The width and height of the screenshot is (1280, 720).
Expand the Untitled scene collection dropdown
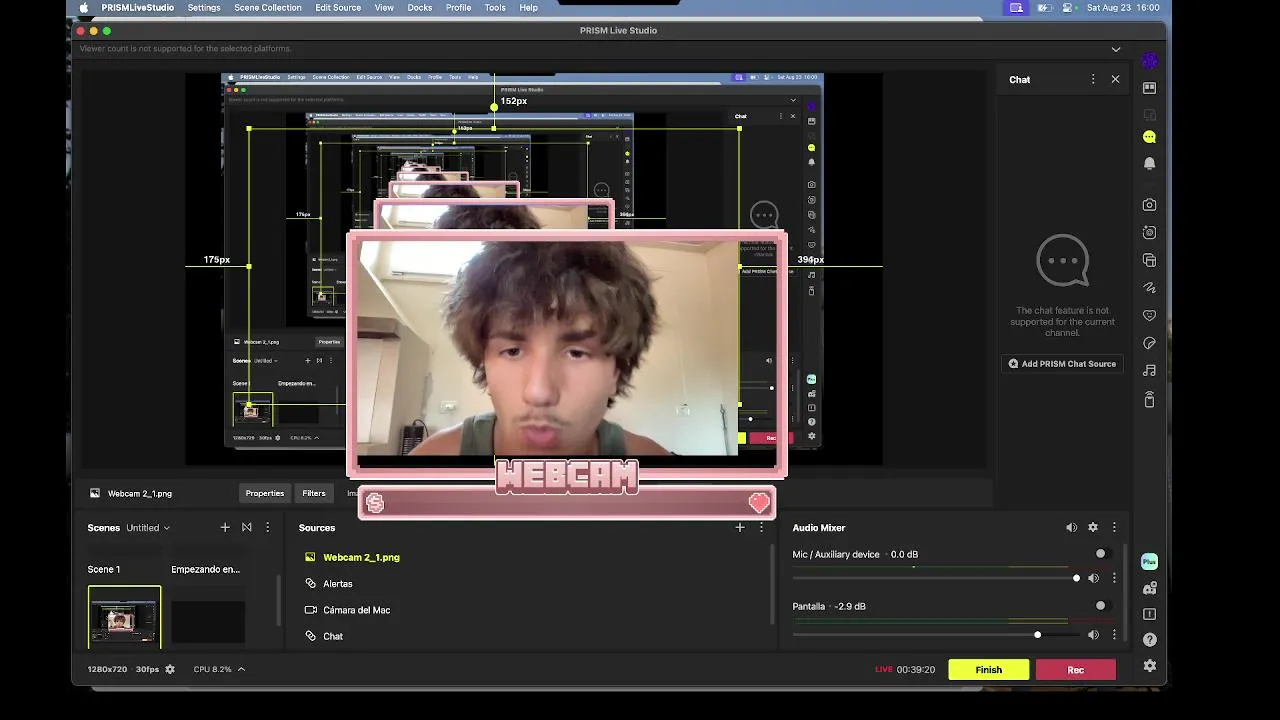(x=148, y=528)
